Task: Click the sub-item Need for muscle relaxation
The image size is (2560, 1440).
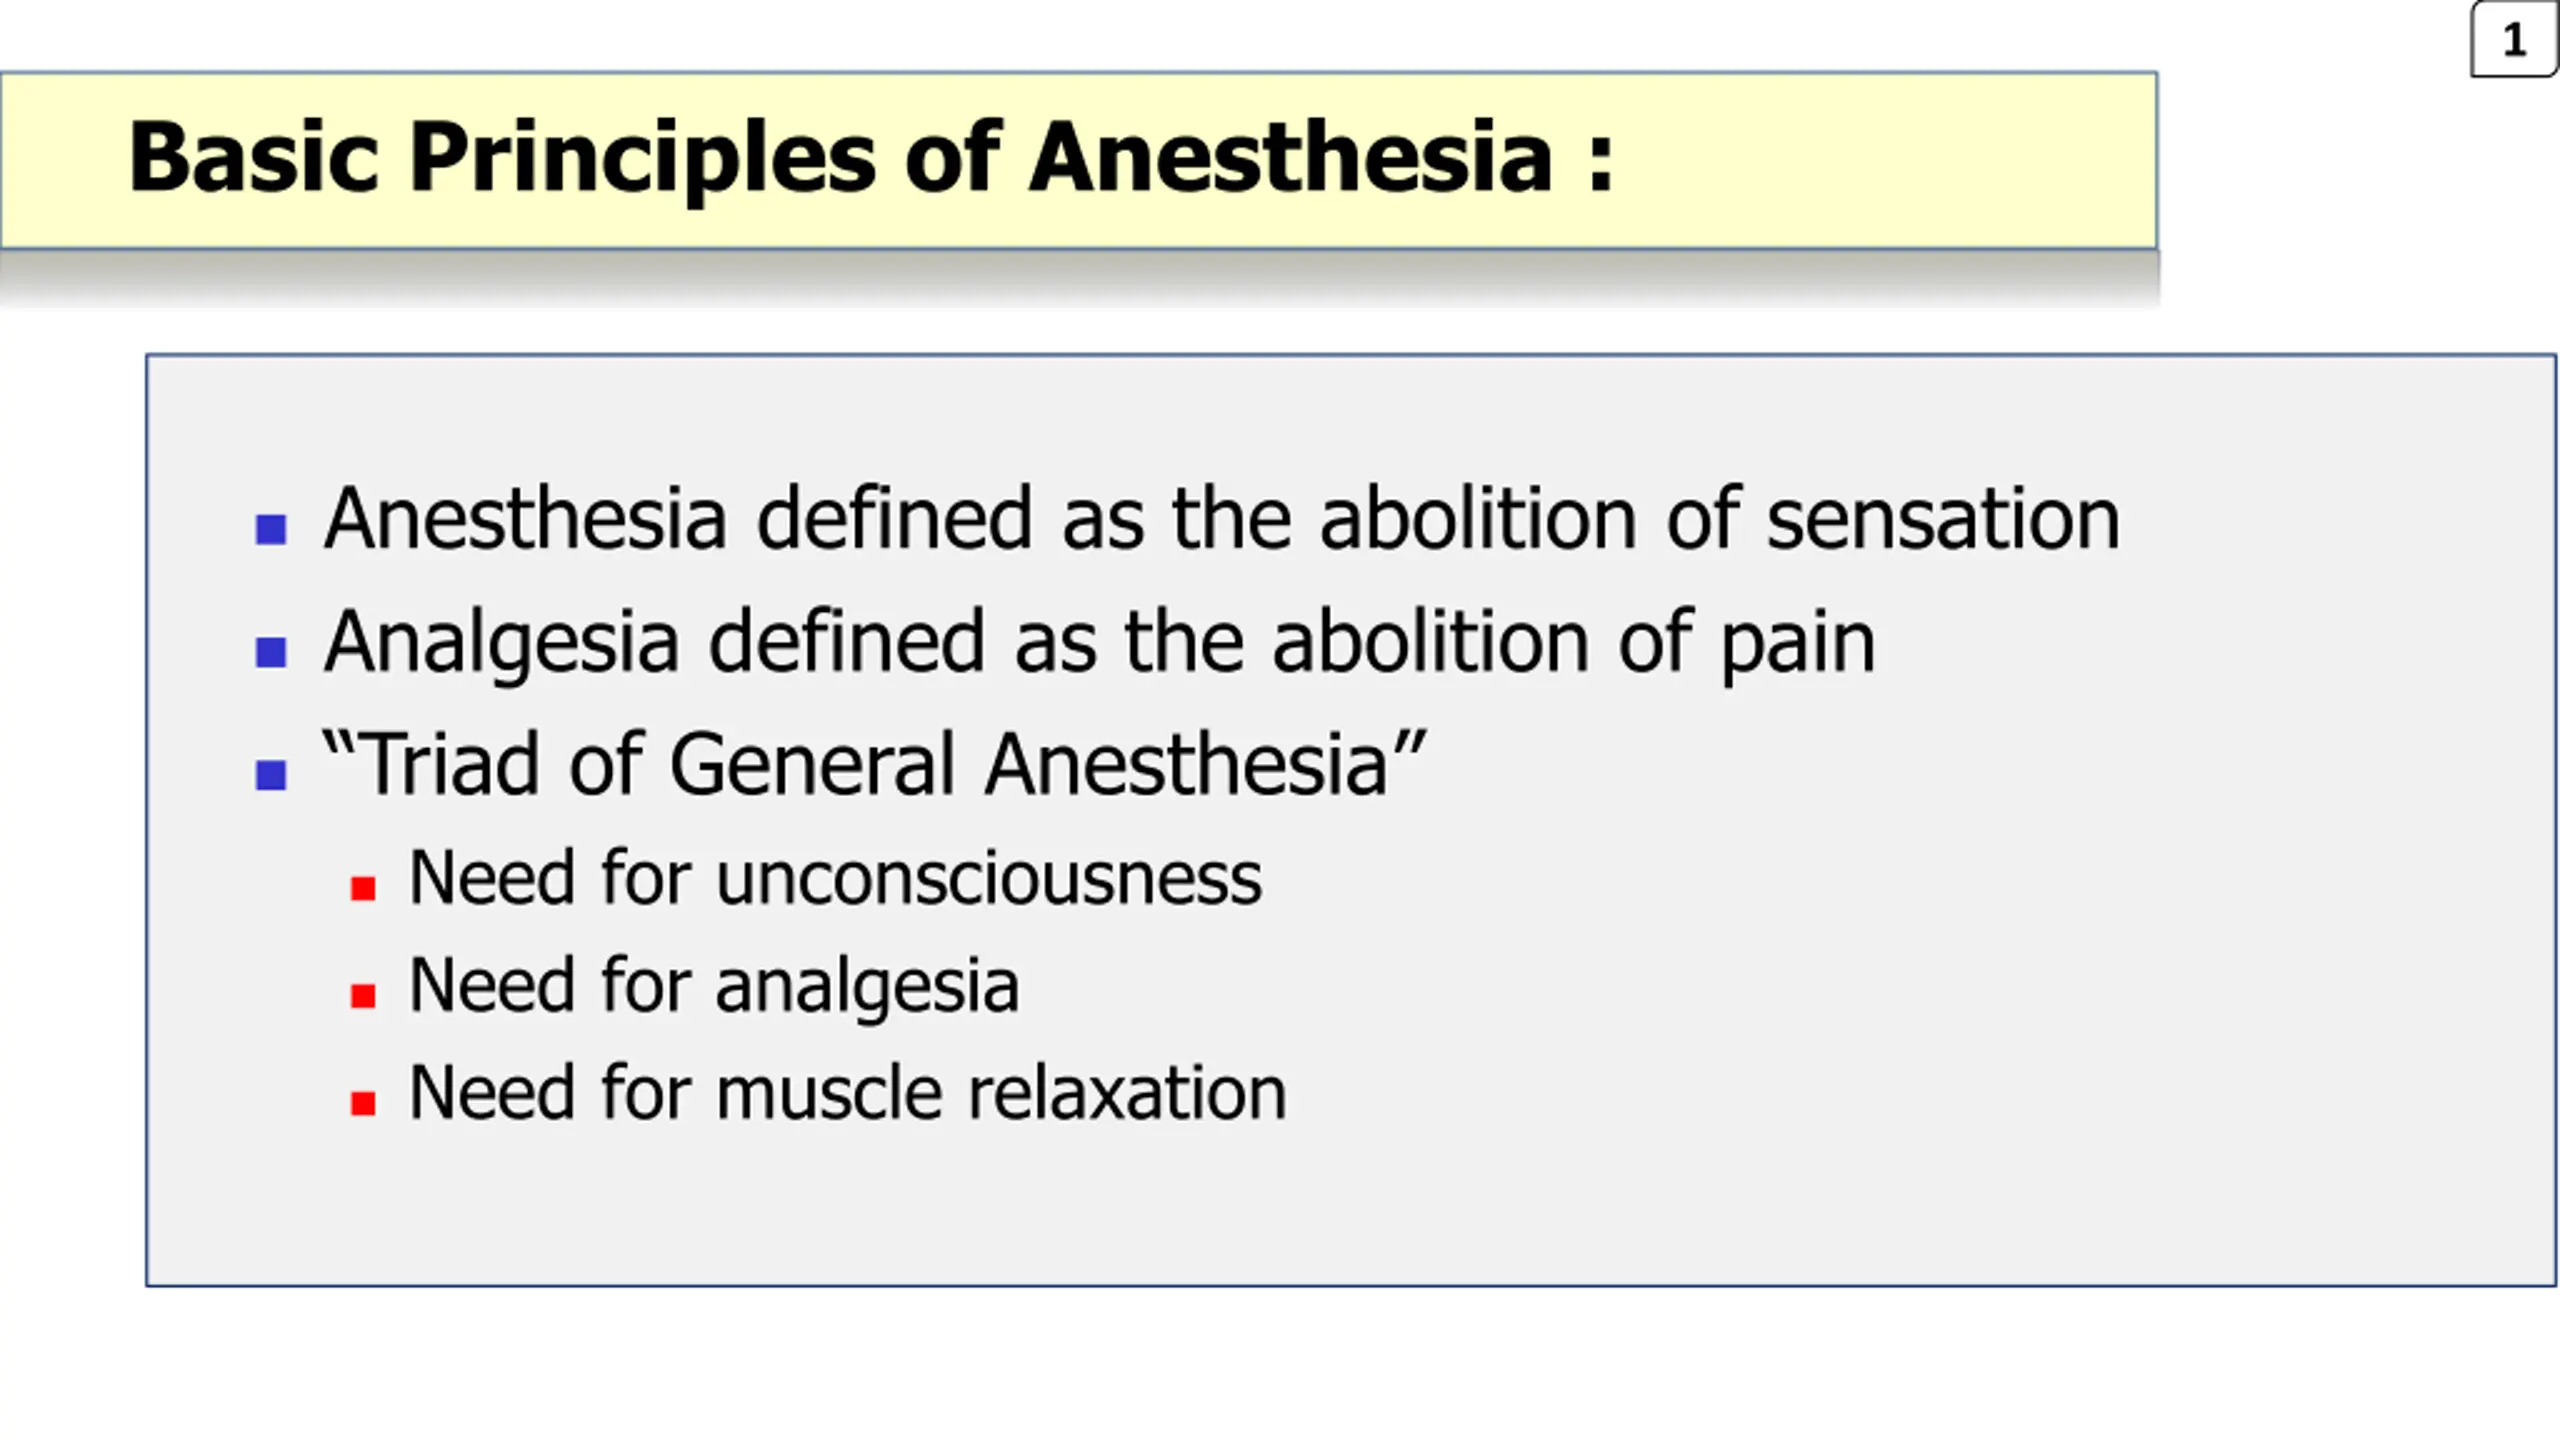Action: [x=848, y=1092]
